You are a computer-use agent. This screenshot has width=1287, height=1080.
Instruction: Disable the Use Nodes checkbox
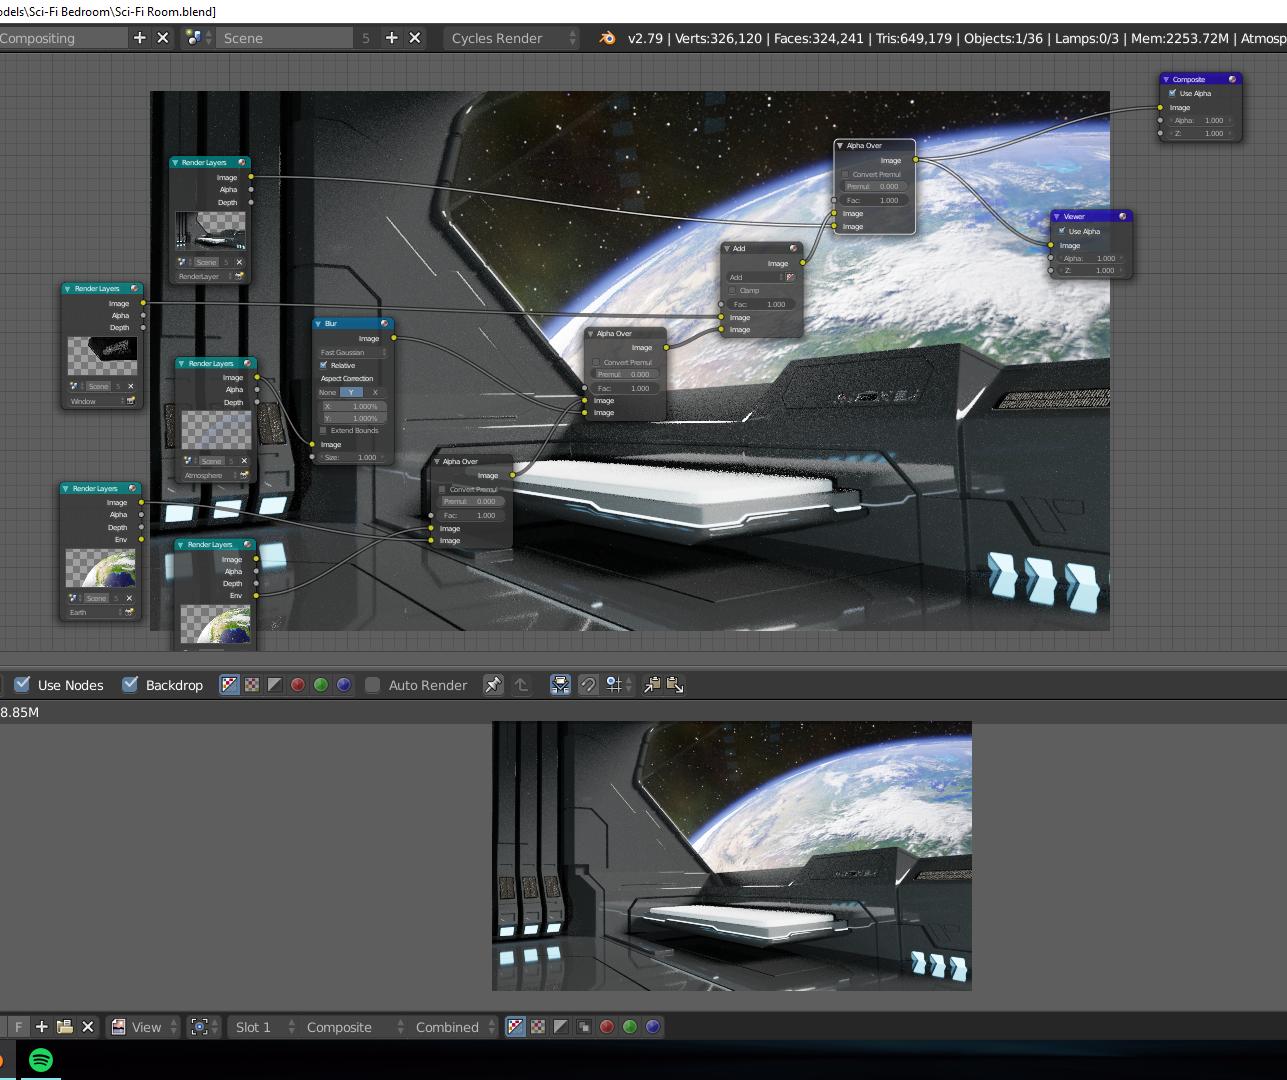(22, 685)
